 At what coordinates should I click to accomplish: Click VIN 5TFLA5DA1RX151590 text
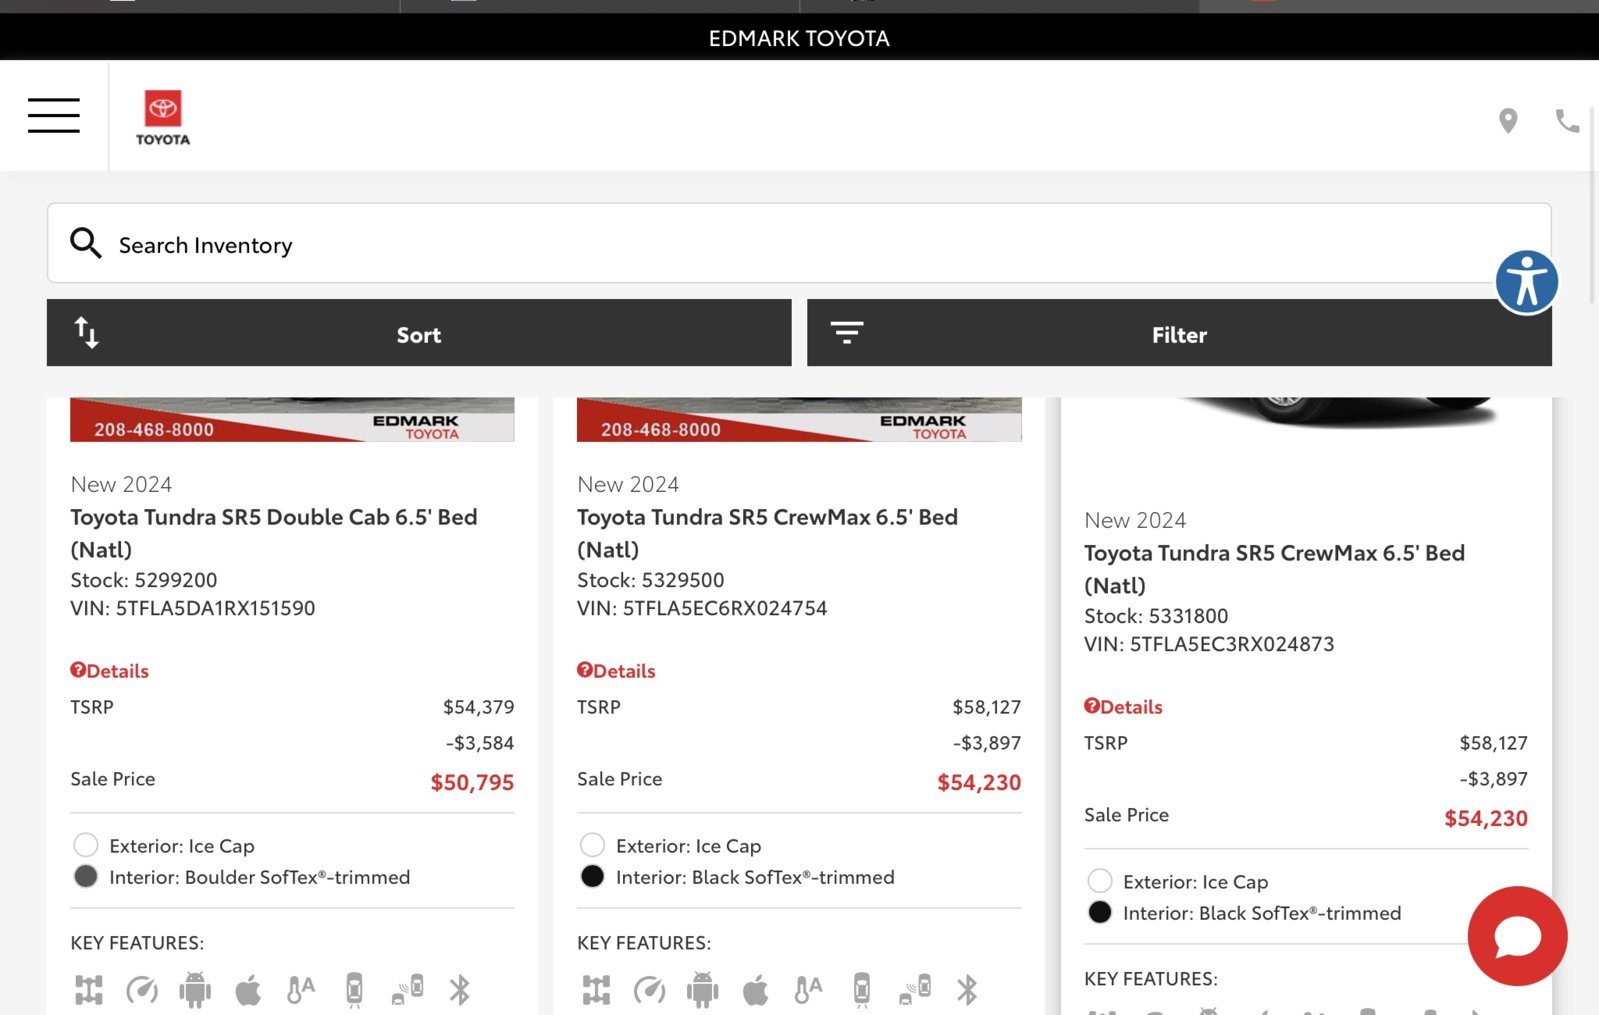(193, 608)
